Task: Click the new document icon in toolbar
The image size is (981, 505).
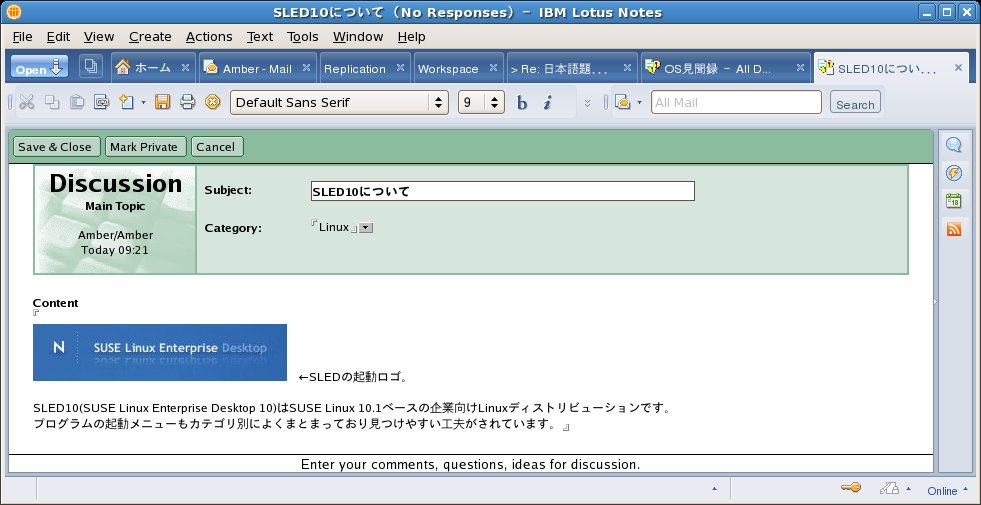Action: pyautogui.click(x=127, y=102)
